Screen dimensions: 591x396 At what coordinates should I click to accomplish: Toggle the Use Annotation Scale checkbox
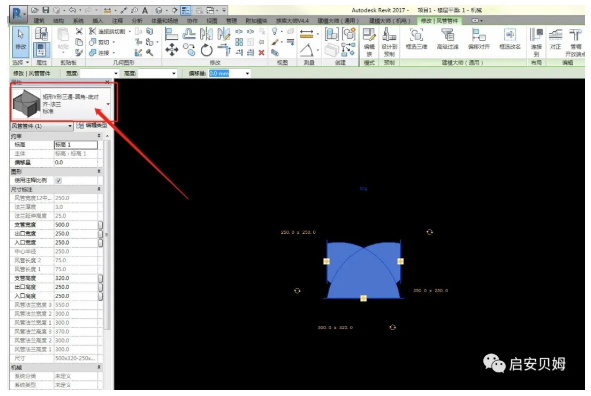coord(59,180)
